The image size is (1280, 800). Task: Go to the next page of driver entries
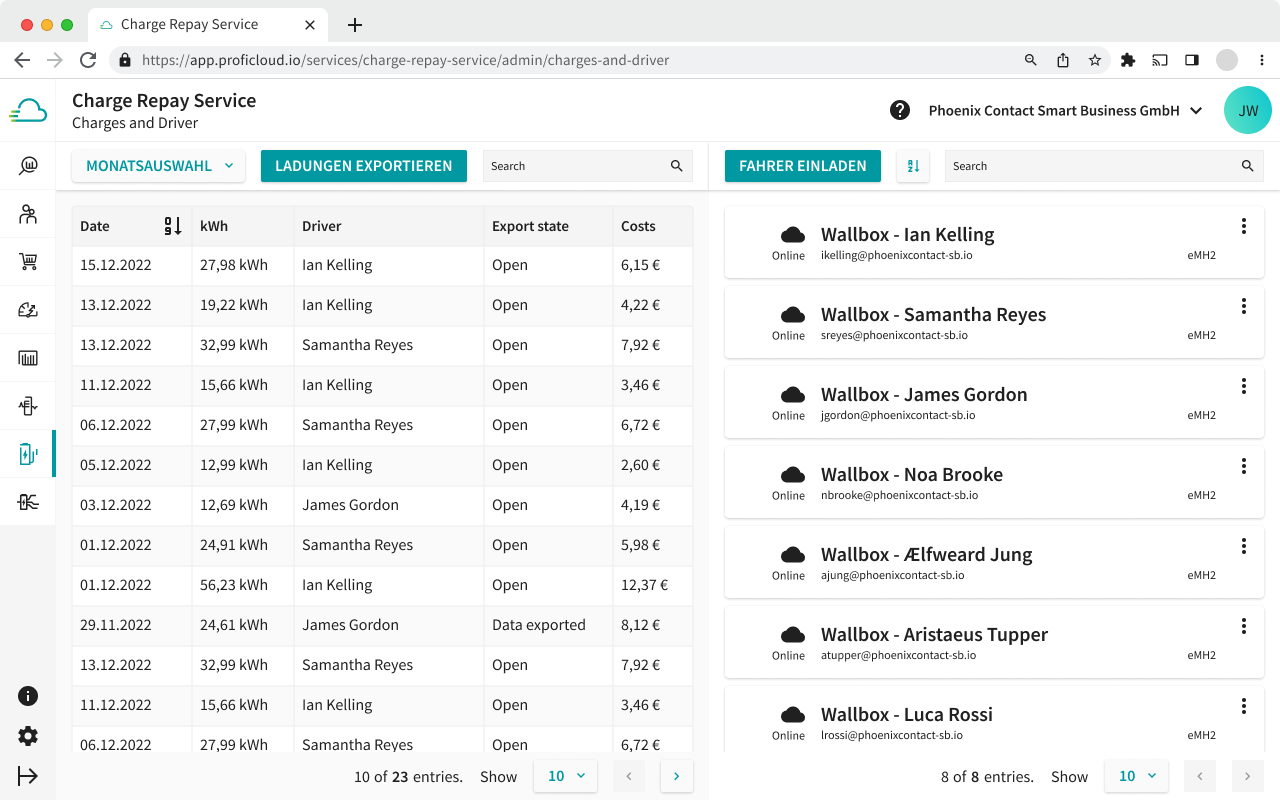click(1247, 775)
